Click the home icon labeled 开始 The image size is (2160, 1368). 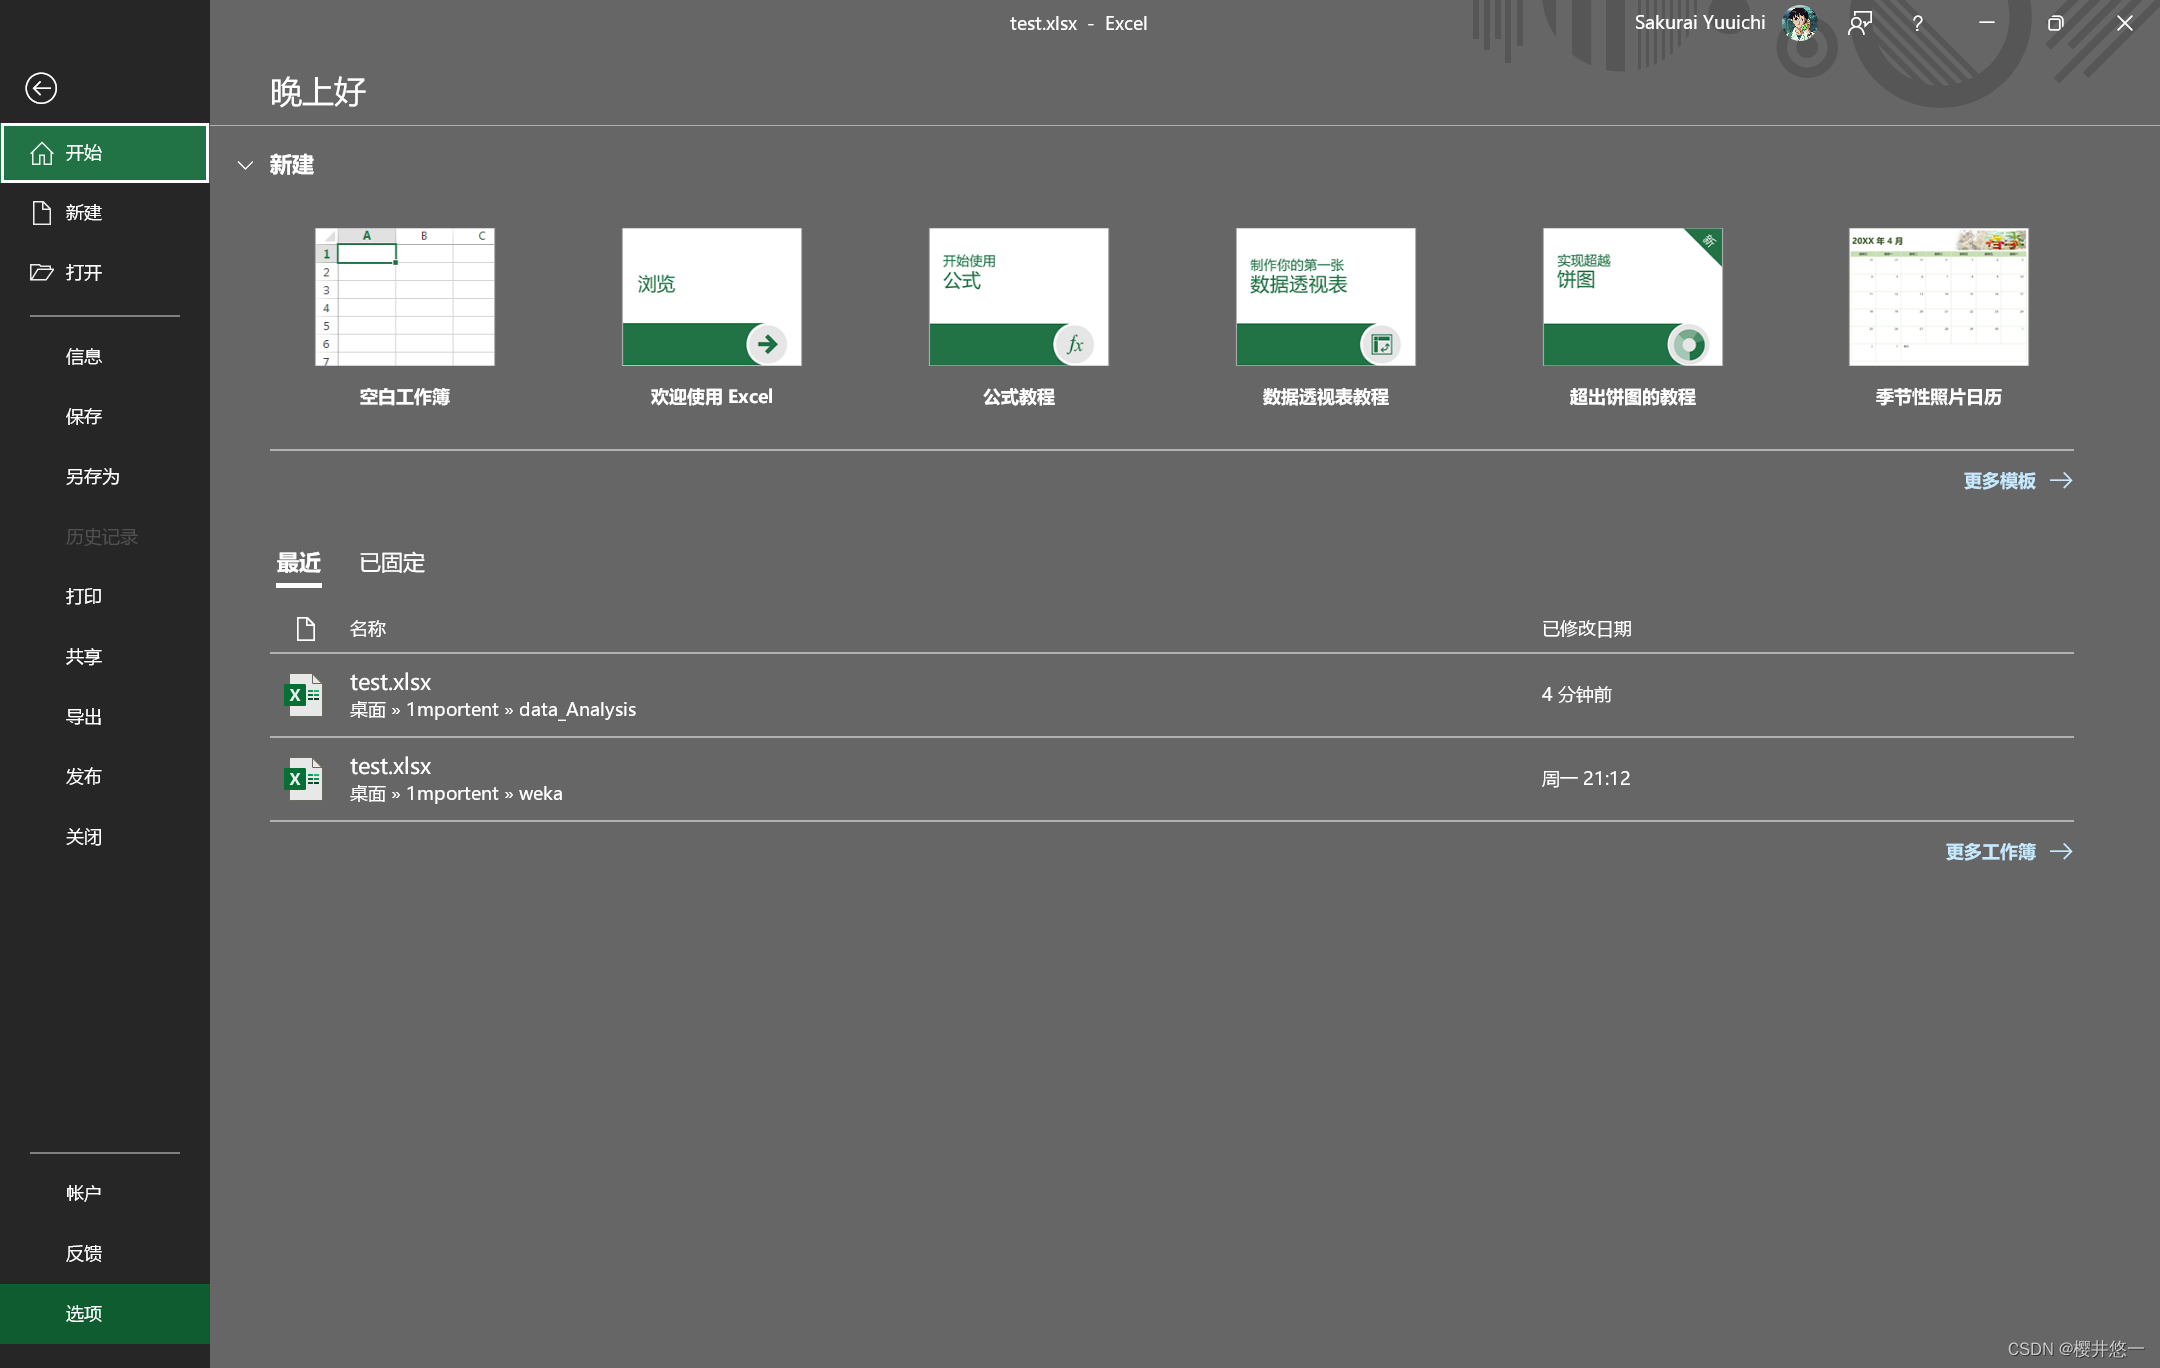[x=42, y=153]
